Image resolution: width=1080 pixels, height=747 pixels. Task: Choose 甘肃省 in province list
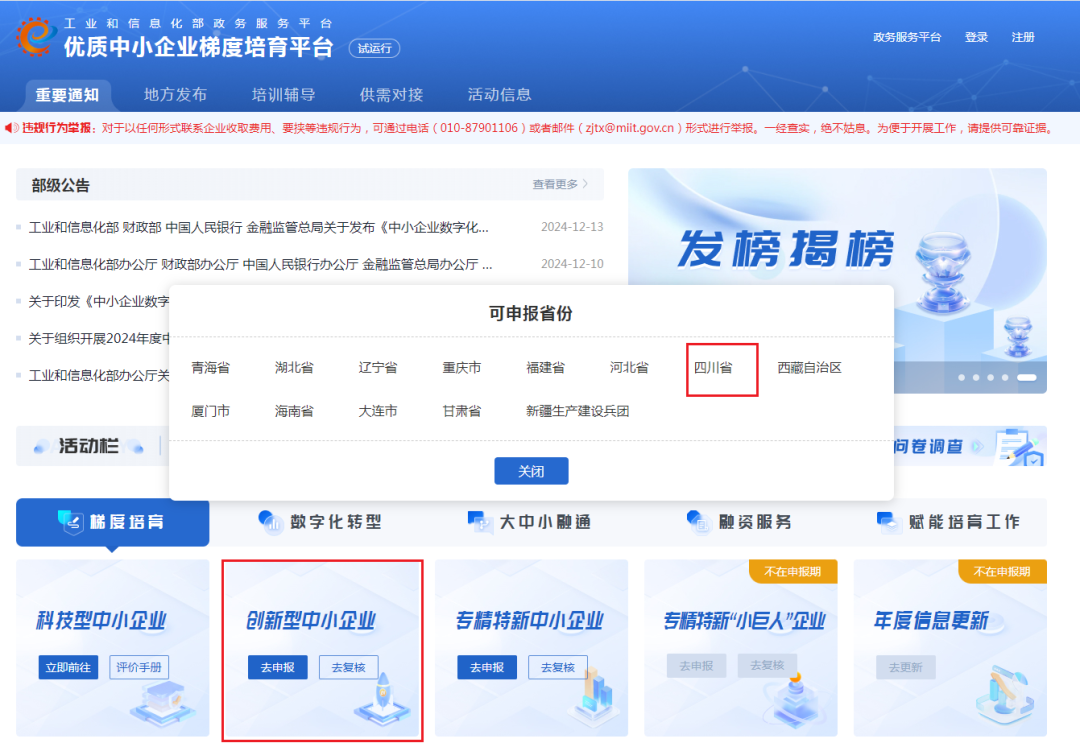[x=461, y=411]
